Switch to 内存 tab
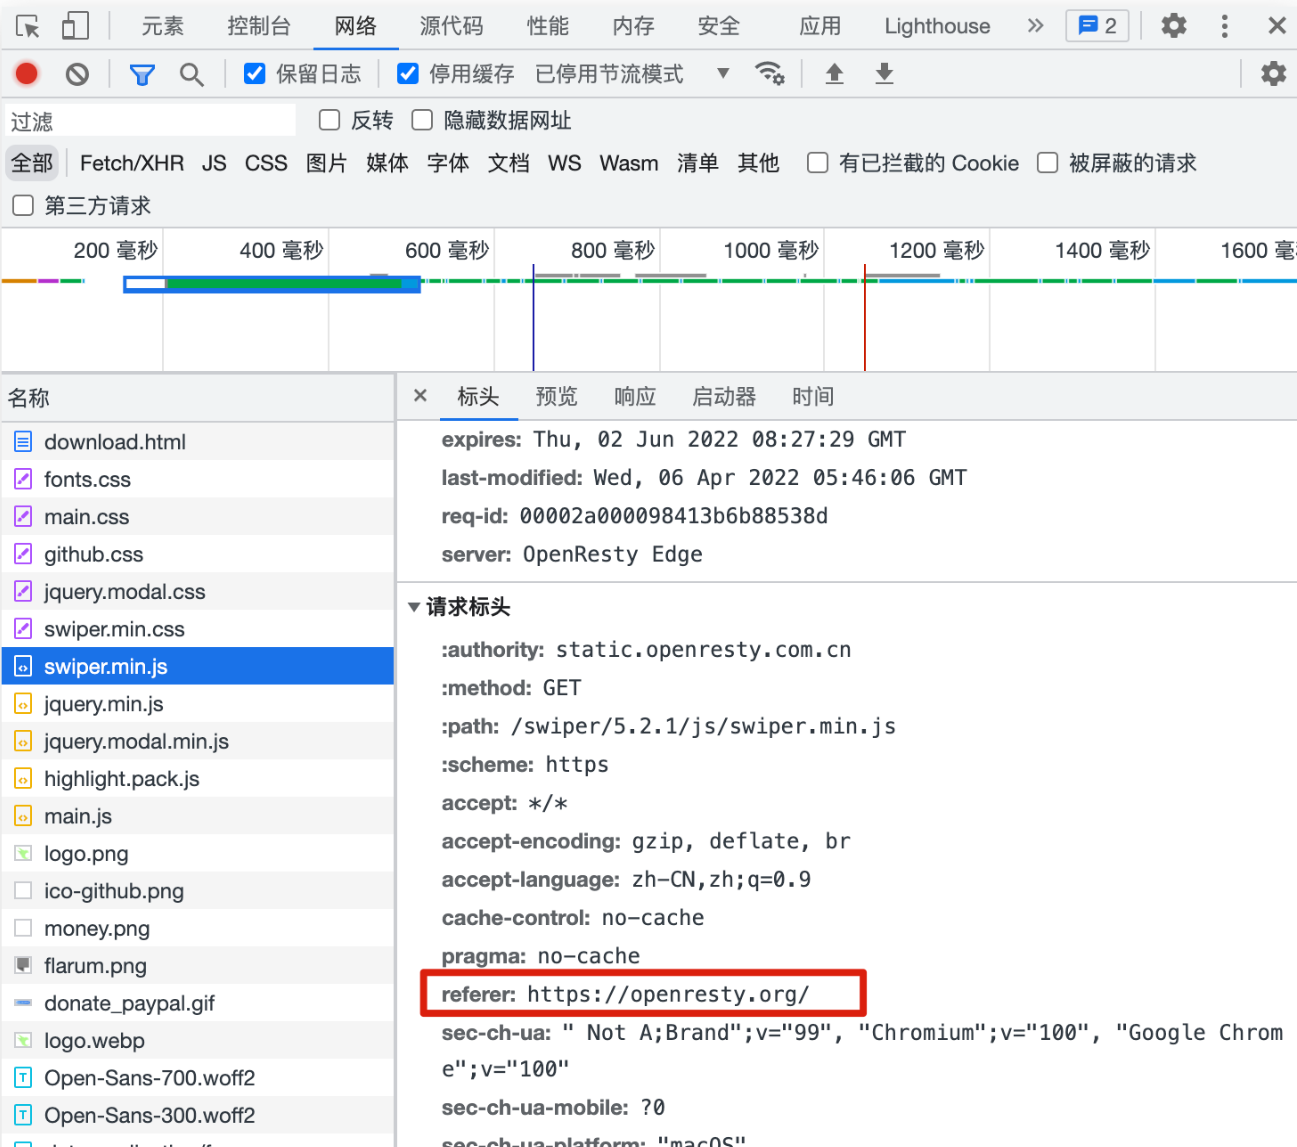Screen dimensions: 1297x1147 click(633, 26)
